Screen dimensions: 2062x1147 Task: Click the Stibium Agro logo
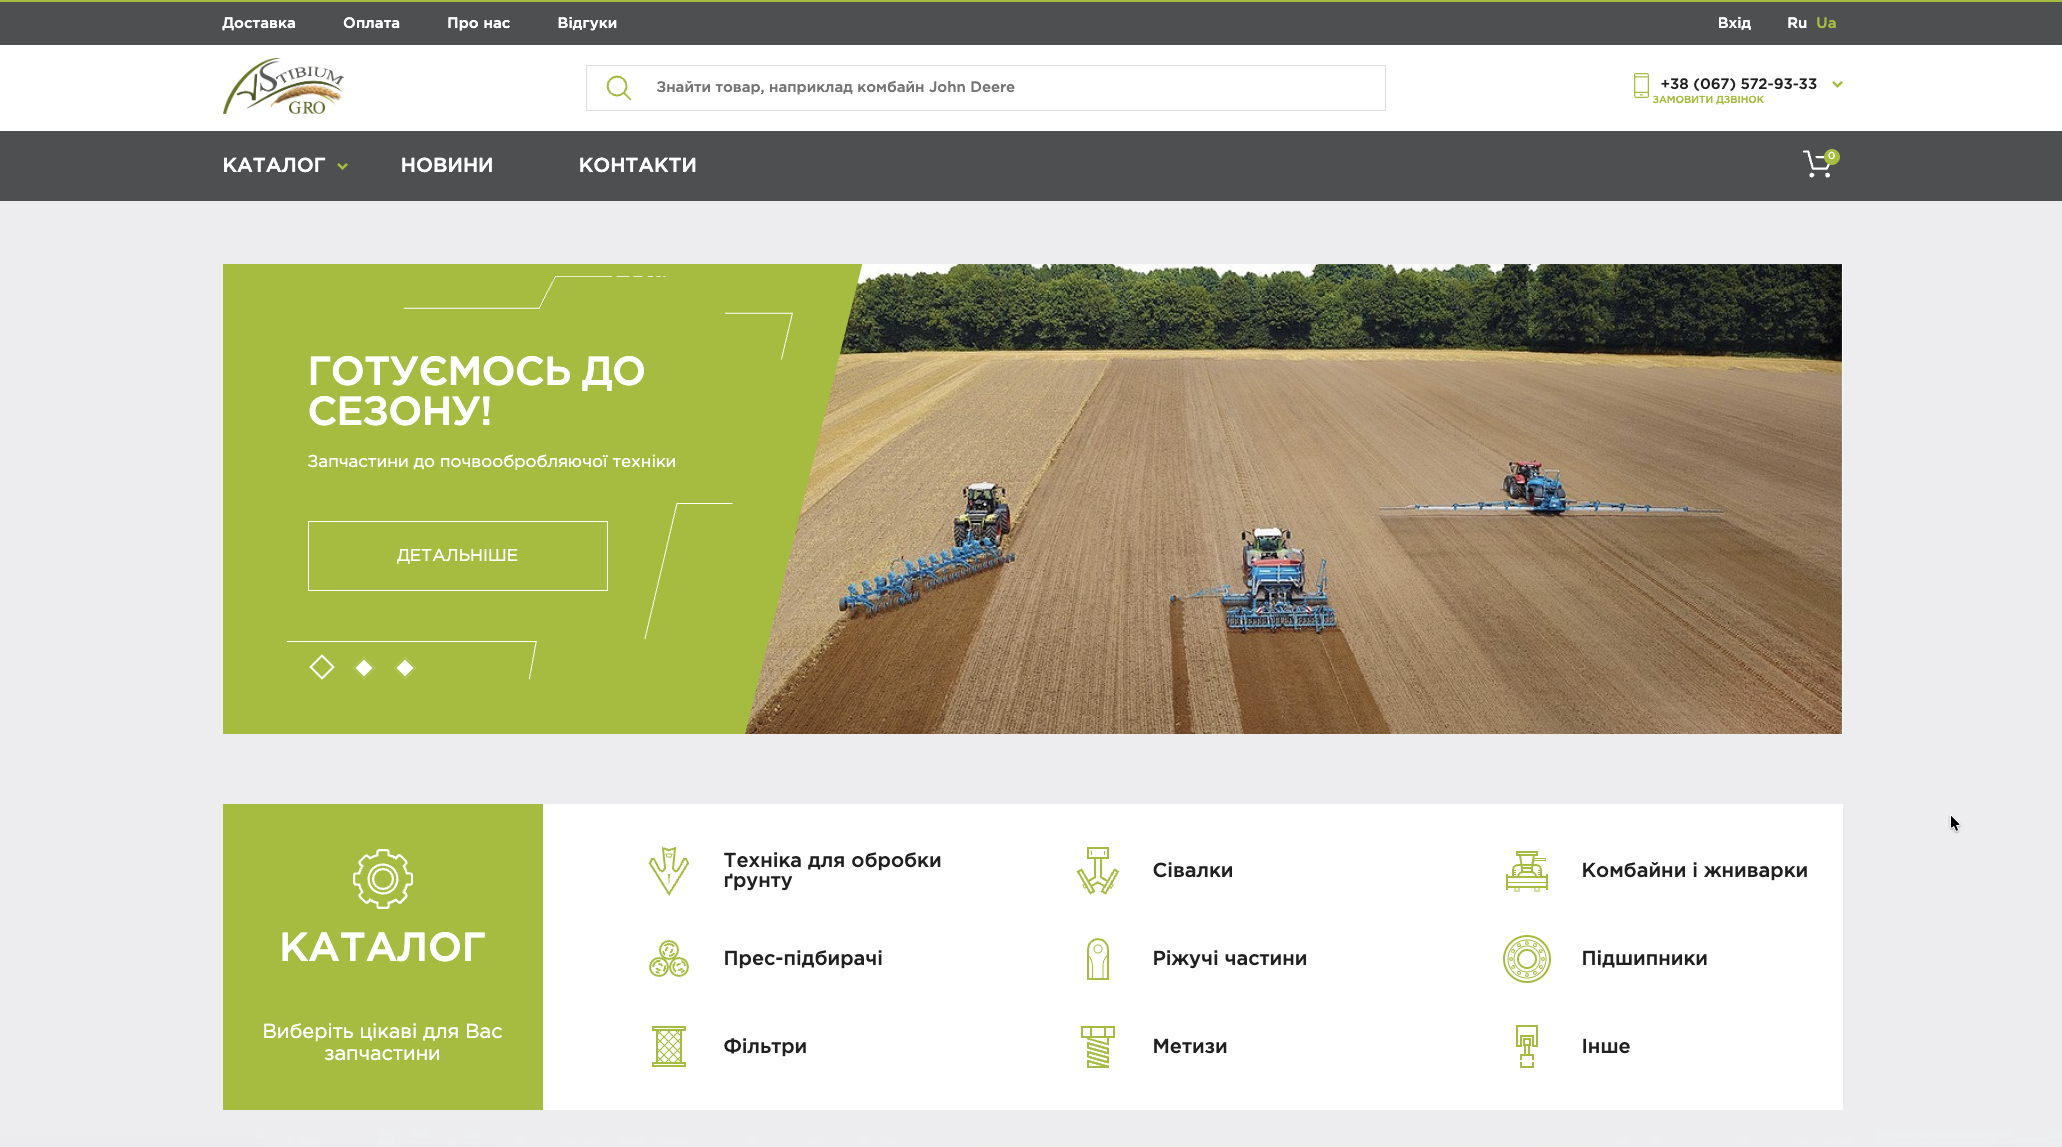tap(284, 87)
